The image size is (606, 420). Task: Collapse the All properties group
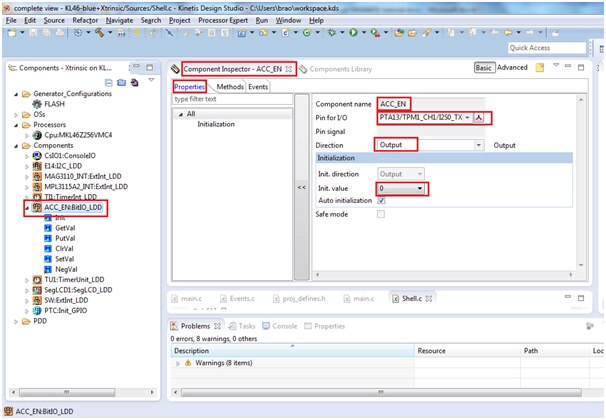click(x=181, y=114)
